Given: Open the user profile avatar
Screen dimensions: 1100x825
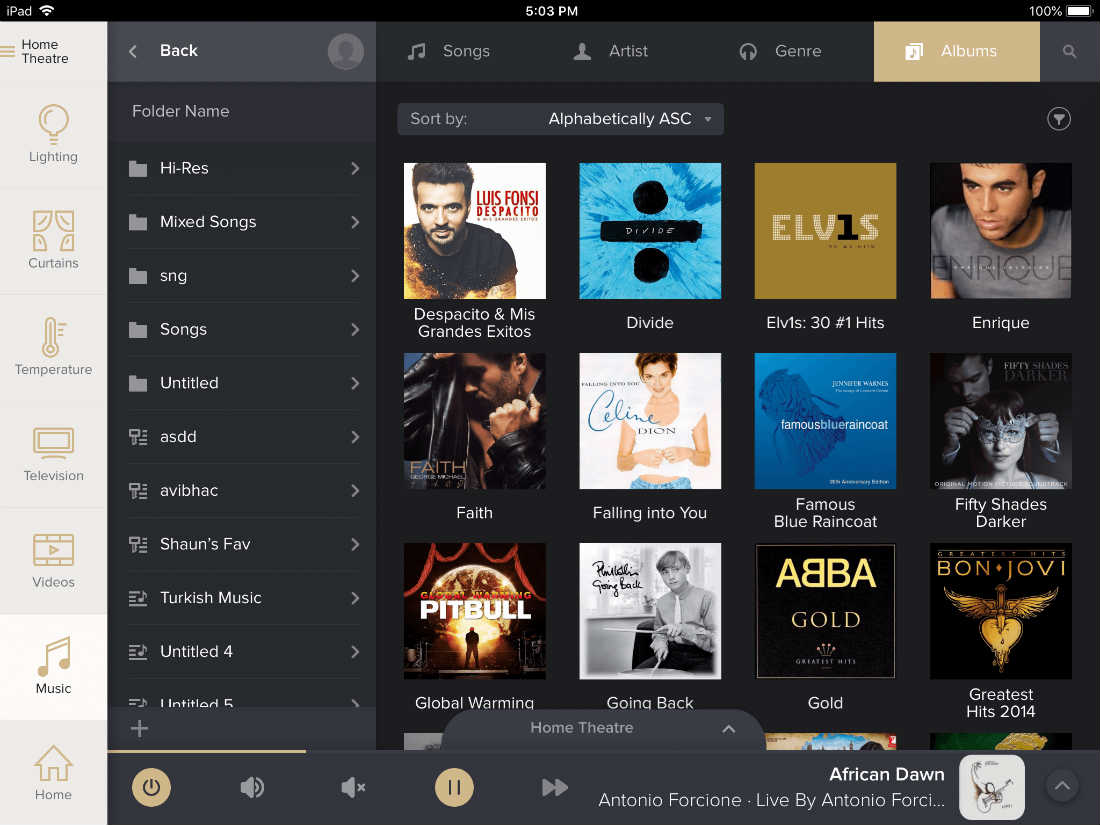Looking at the screenshot, I should coord(346,51).
